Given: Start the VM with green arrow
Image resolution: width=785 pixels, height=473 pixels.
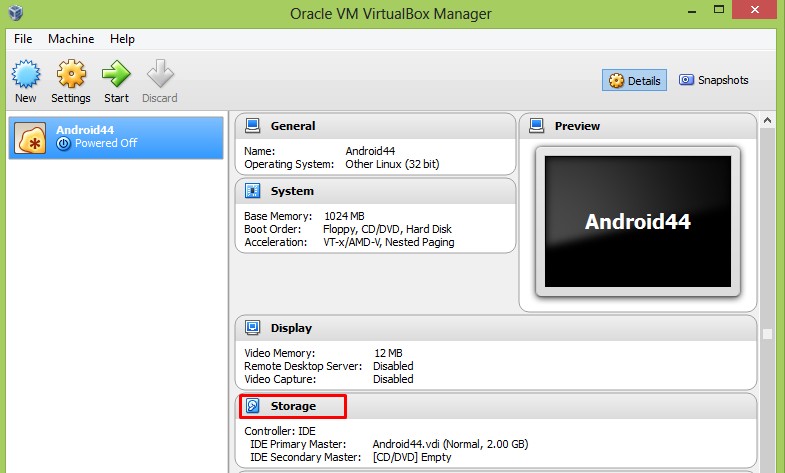Looking at the screenshot, I should (x=116, y=74).
